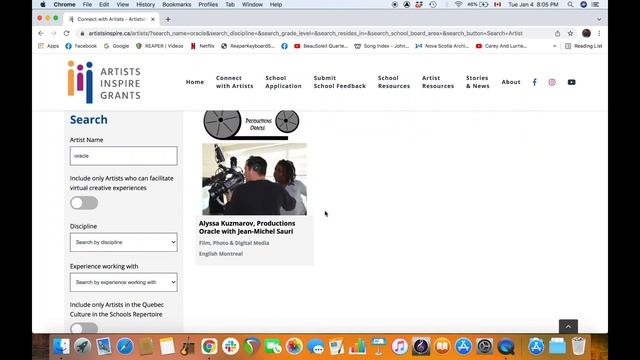The height and width of the screenshot is (360, 640).
Task: Reload the page with the refresh icon
Action: (67, 33)
